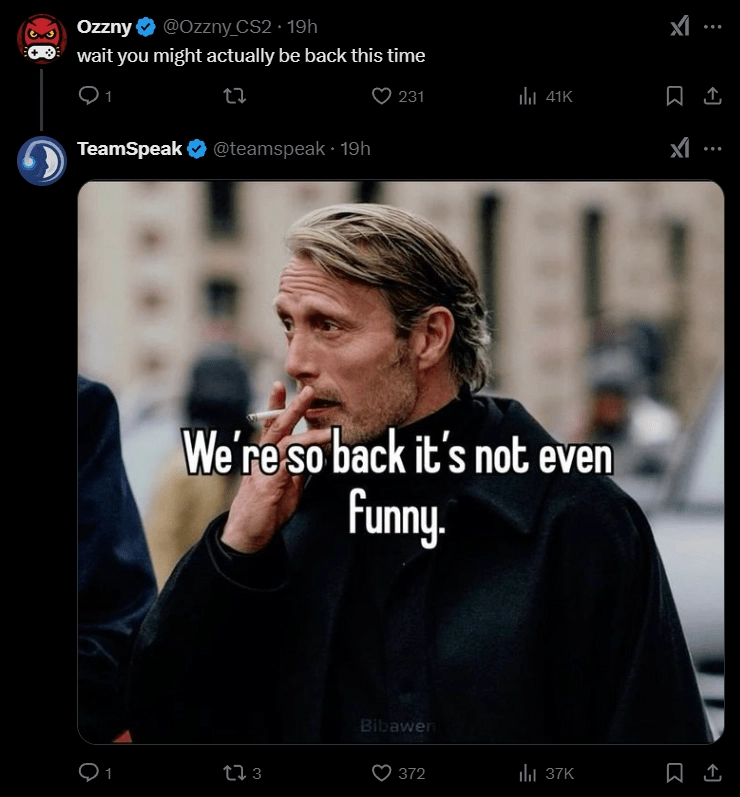Repost TeamSpeak's tweet with 3 reposts
Viewport: 740px width, 797px height.
236,772
